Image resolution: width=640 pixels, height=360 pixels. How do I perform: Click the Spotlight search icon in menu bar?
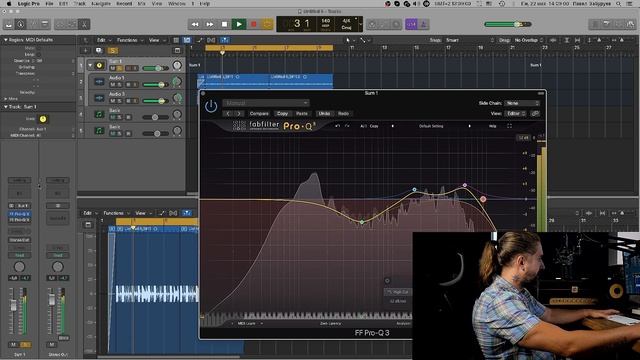coord(619,4)
